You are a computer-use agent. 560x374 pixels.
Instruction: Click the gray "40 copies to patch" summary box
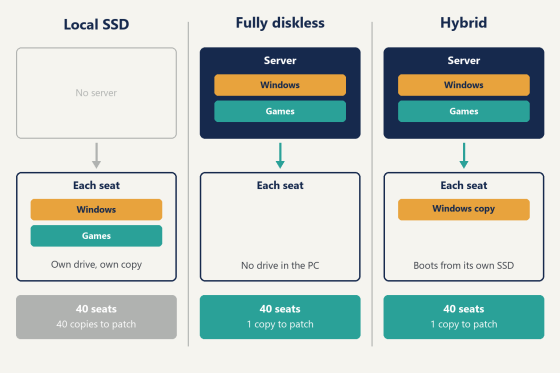96,317
